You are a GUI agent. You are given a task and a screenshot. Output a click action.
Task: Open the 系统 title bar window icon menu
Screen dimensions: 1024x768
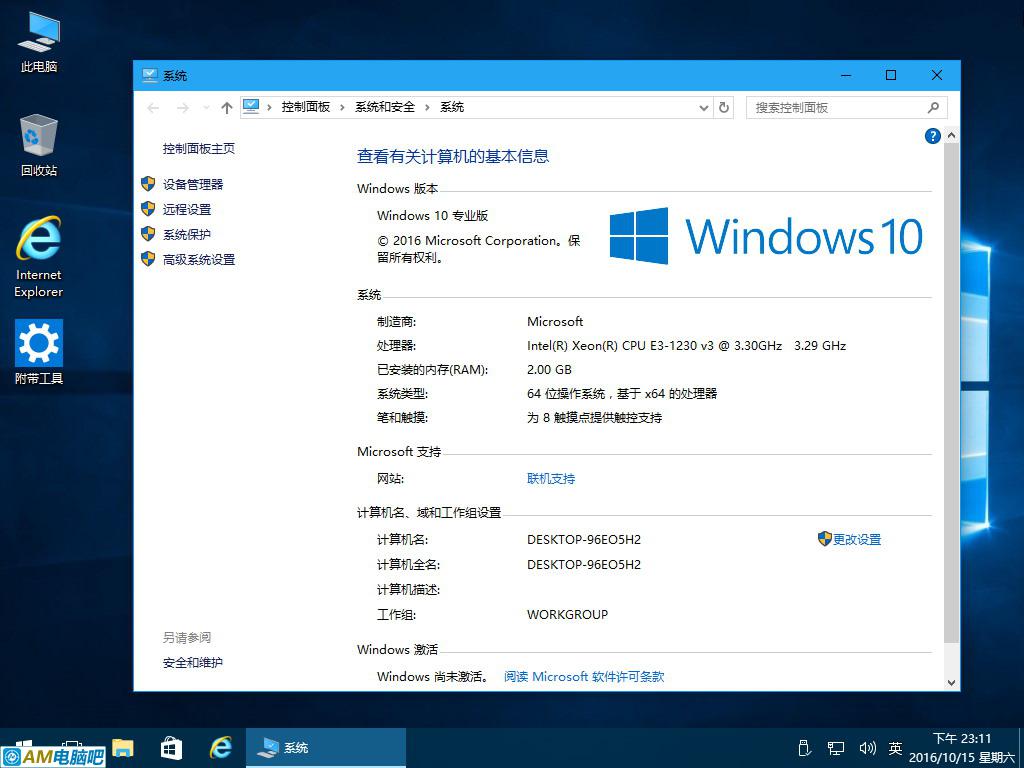(x=150, y=75)
